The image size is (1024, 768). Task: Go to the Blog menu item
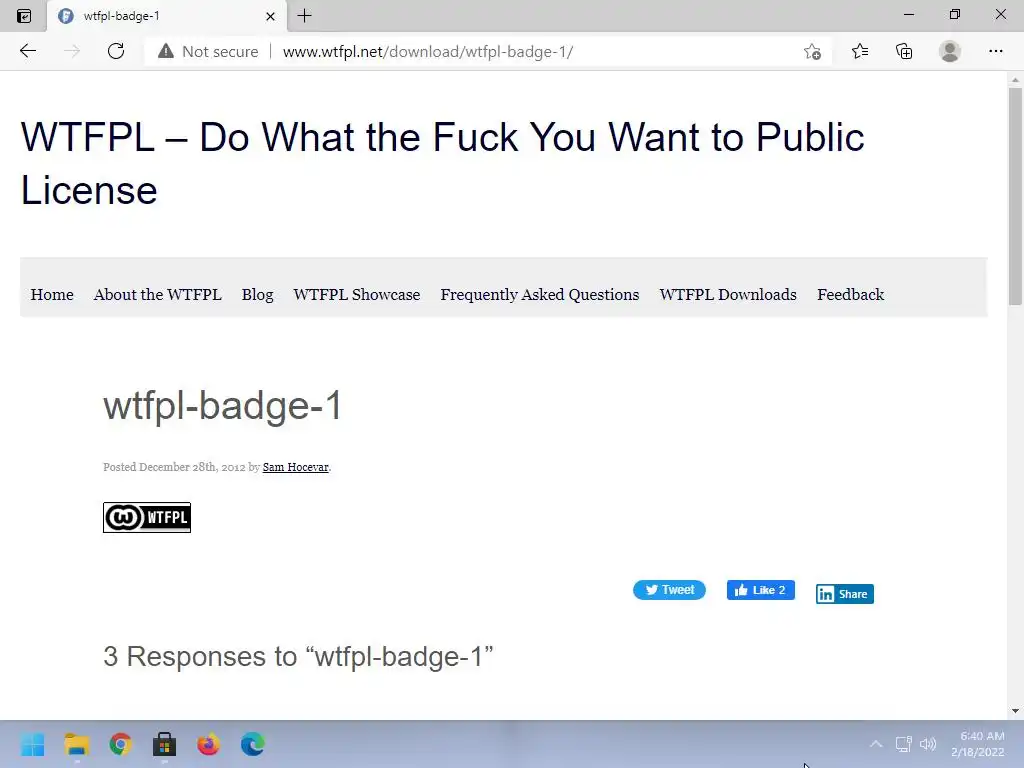257,295
